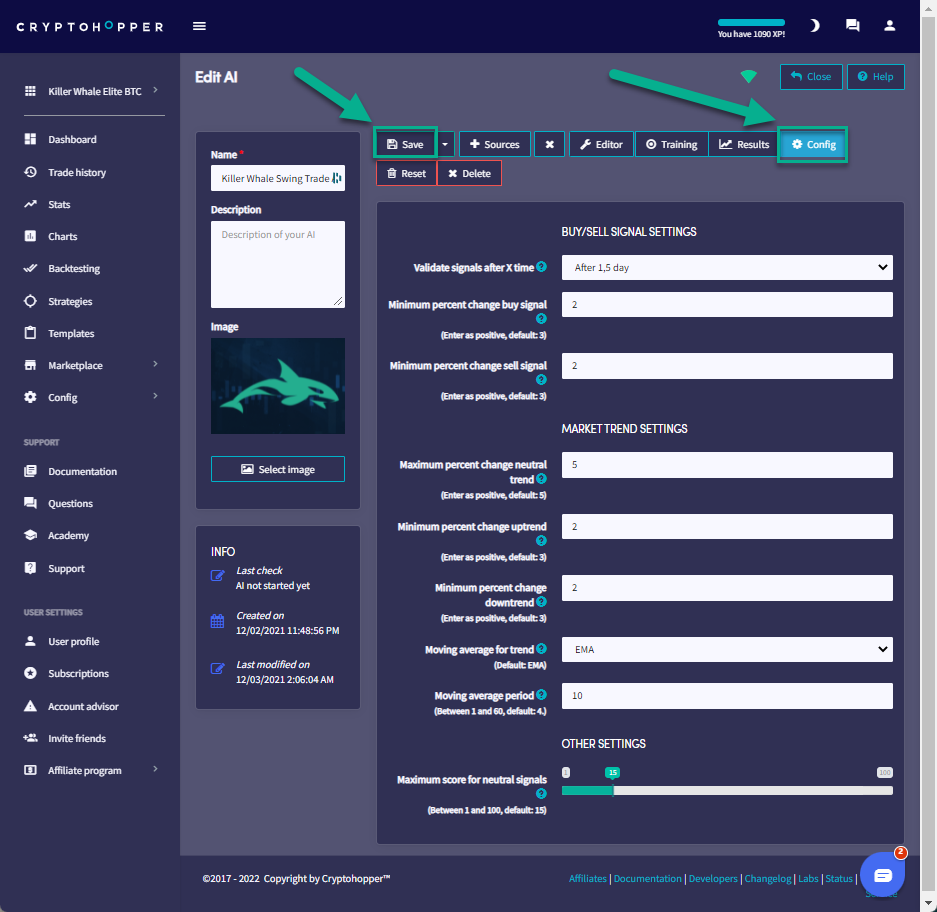Click the hamburger menu icon in header
This screenshot has height=912, width=937.
tap(199, 26)
